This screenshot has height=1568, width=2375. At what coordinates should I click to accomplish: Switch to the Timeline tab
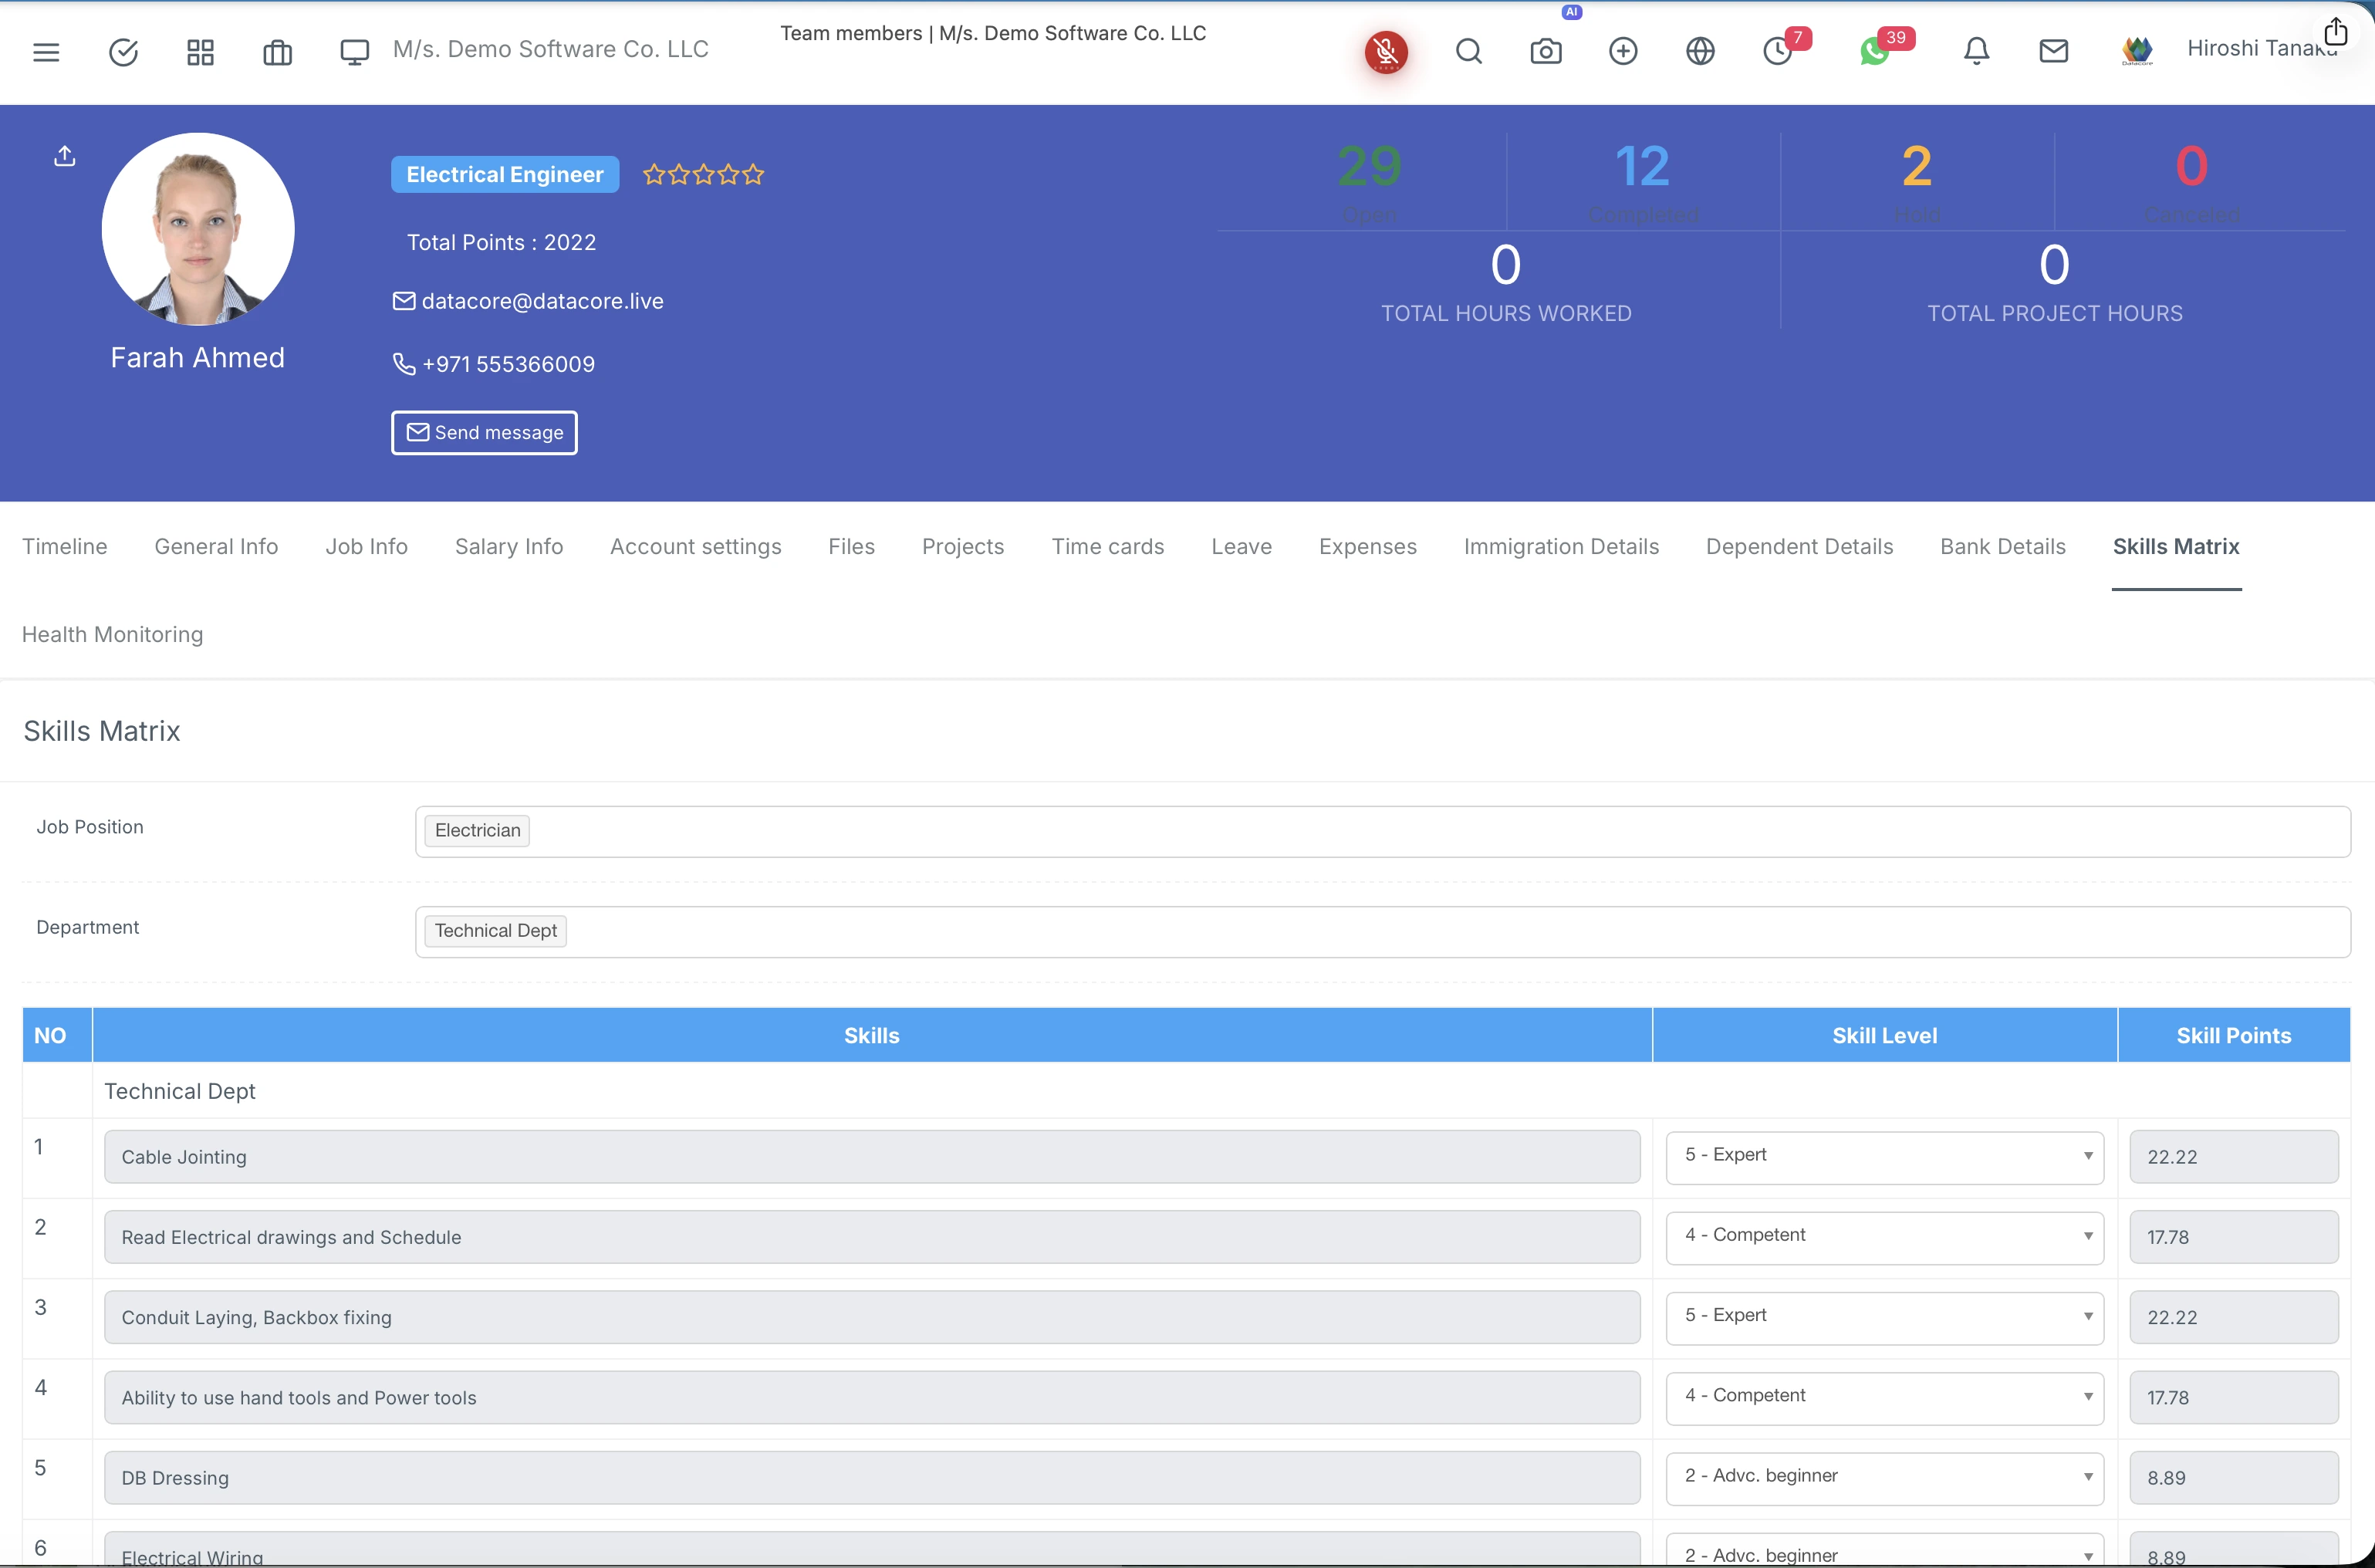pyautogui.click(x=64, y=547)
